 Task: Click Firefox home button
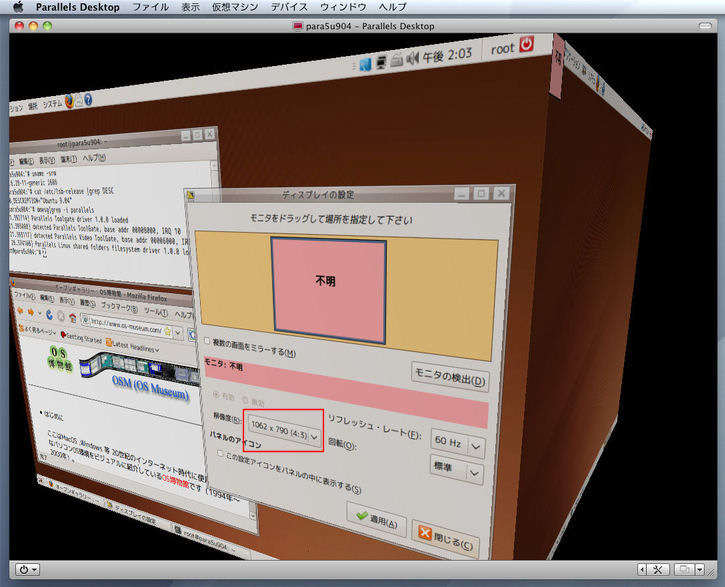[73, 318]
